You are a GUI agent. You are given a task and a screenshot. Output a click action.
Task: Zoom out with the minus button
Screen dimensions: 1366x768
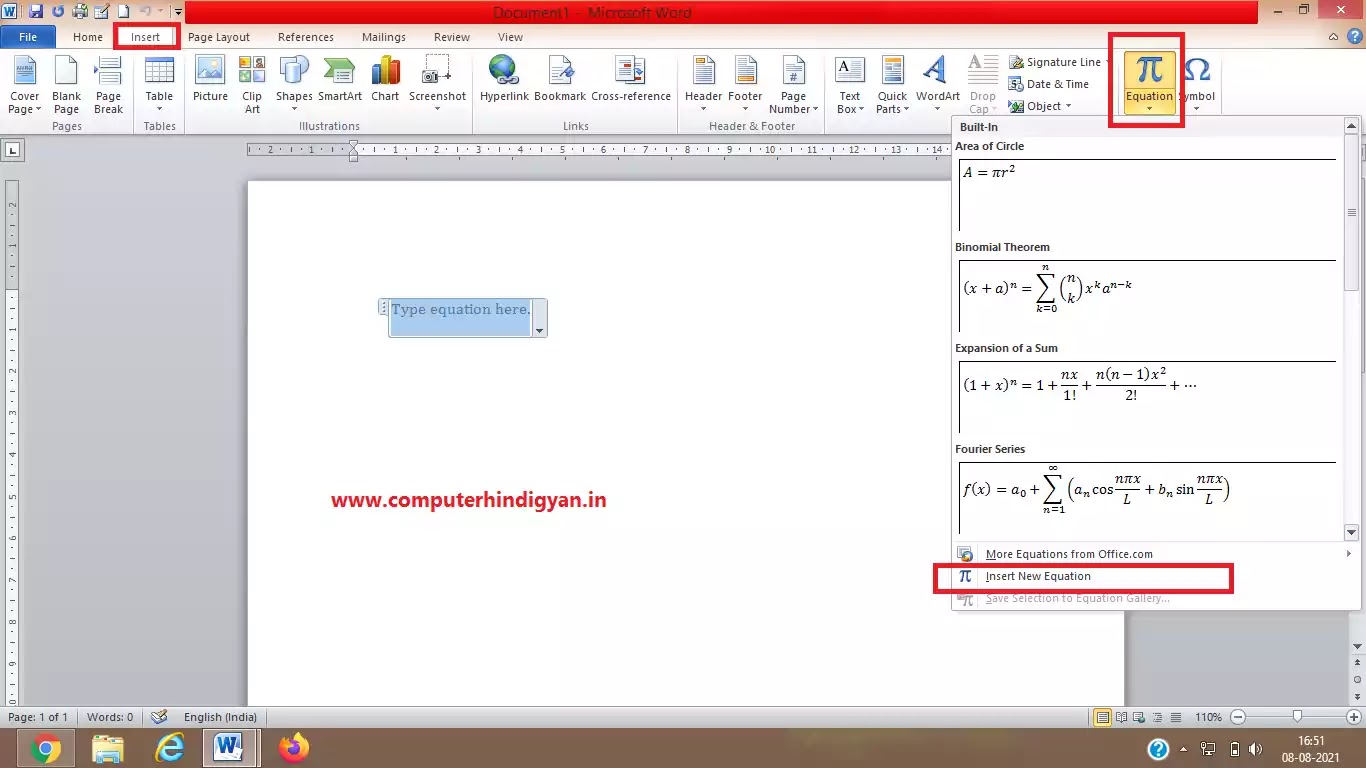point(1238,717)
